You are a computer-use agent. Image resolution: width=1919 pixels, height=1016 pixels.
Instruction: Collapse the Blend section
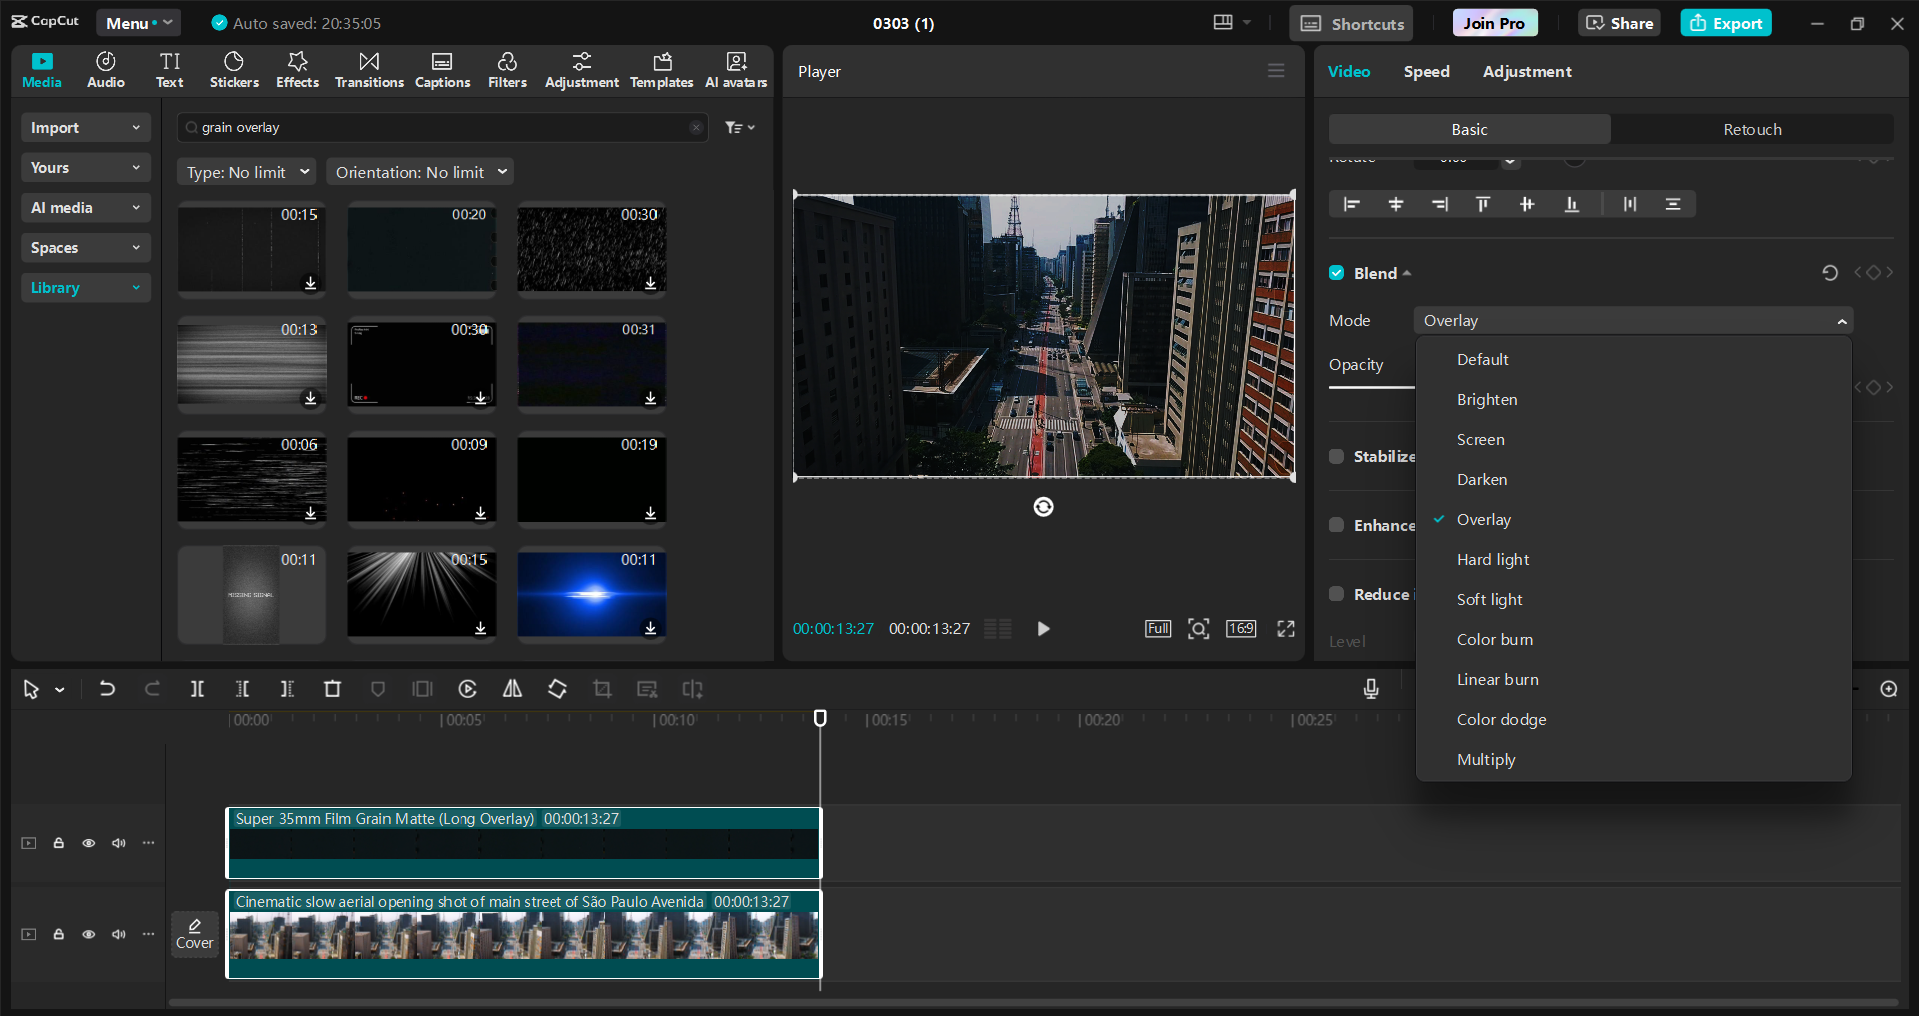(x=1406, y=272)
